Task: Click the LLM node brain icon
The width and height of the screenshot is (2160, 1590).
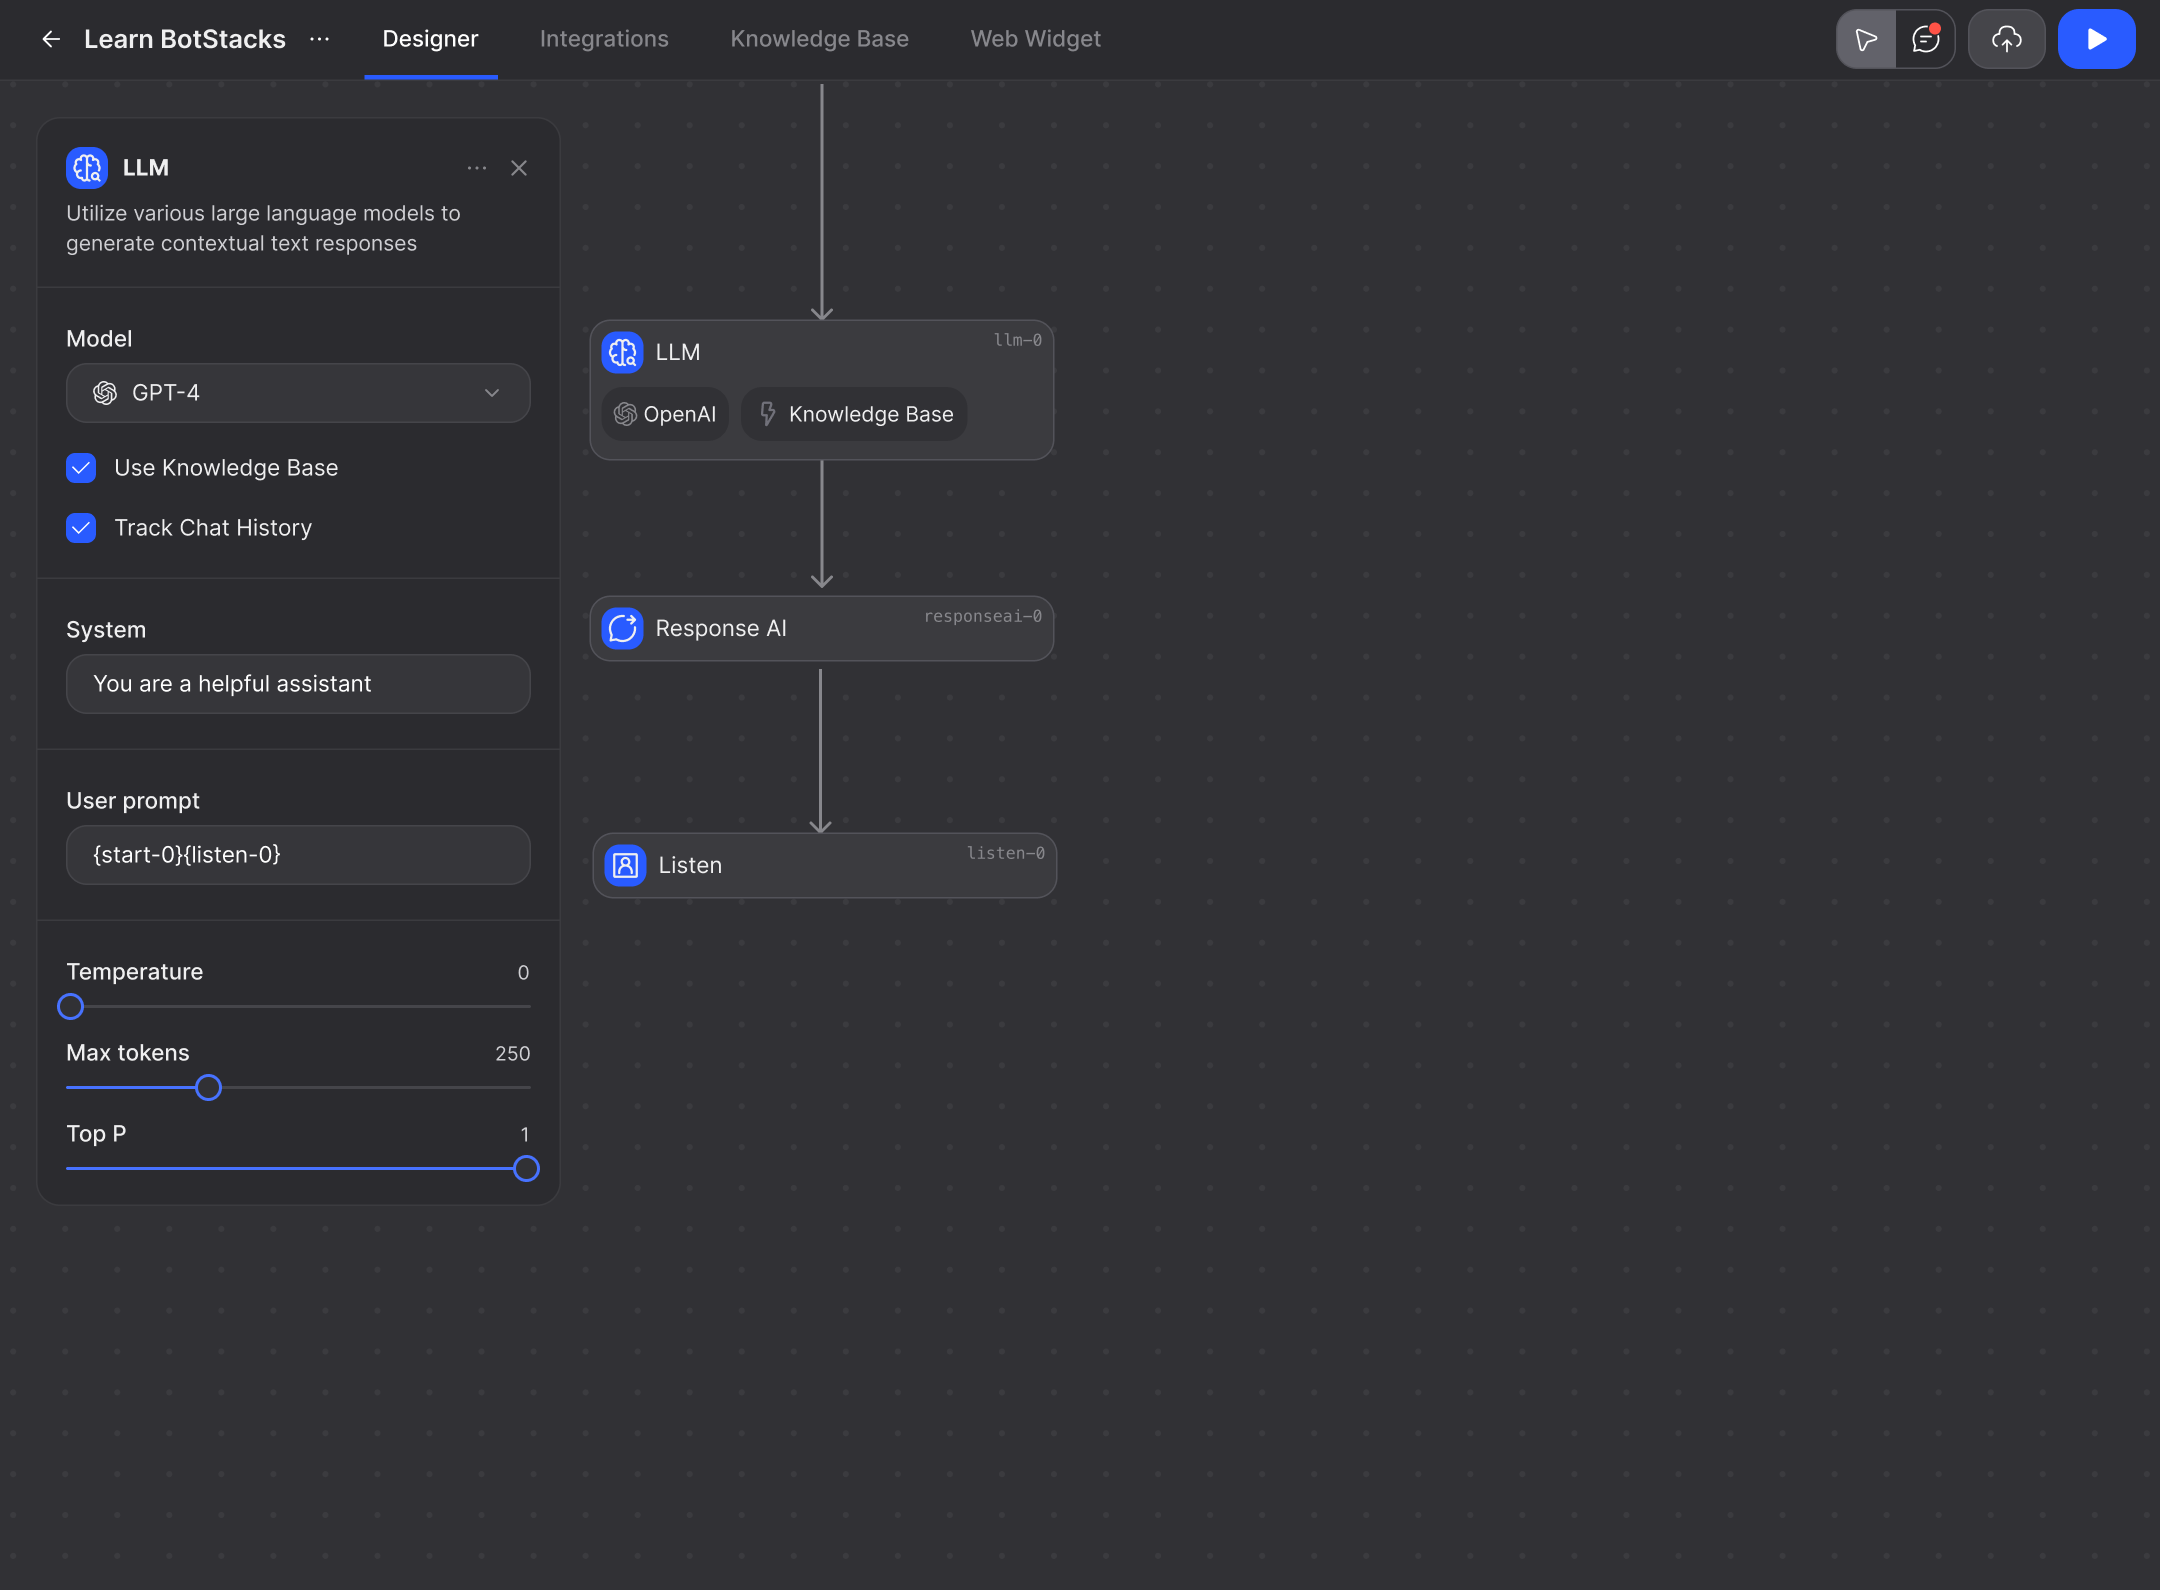Action: (623, 352)
